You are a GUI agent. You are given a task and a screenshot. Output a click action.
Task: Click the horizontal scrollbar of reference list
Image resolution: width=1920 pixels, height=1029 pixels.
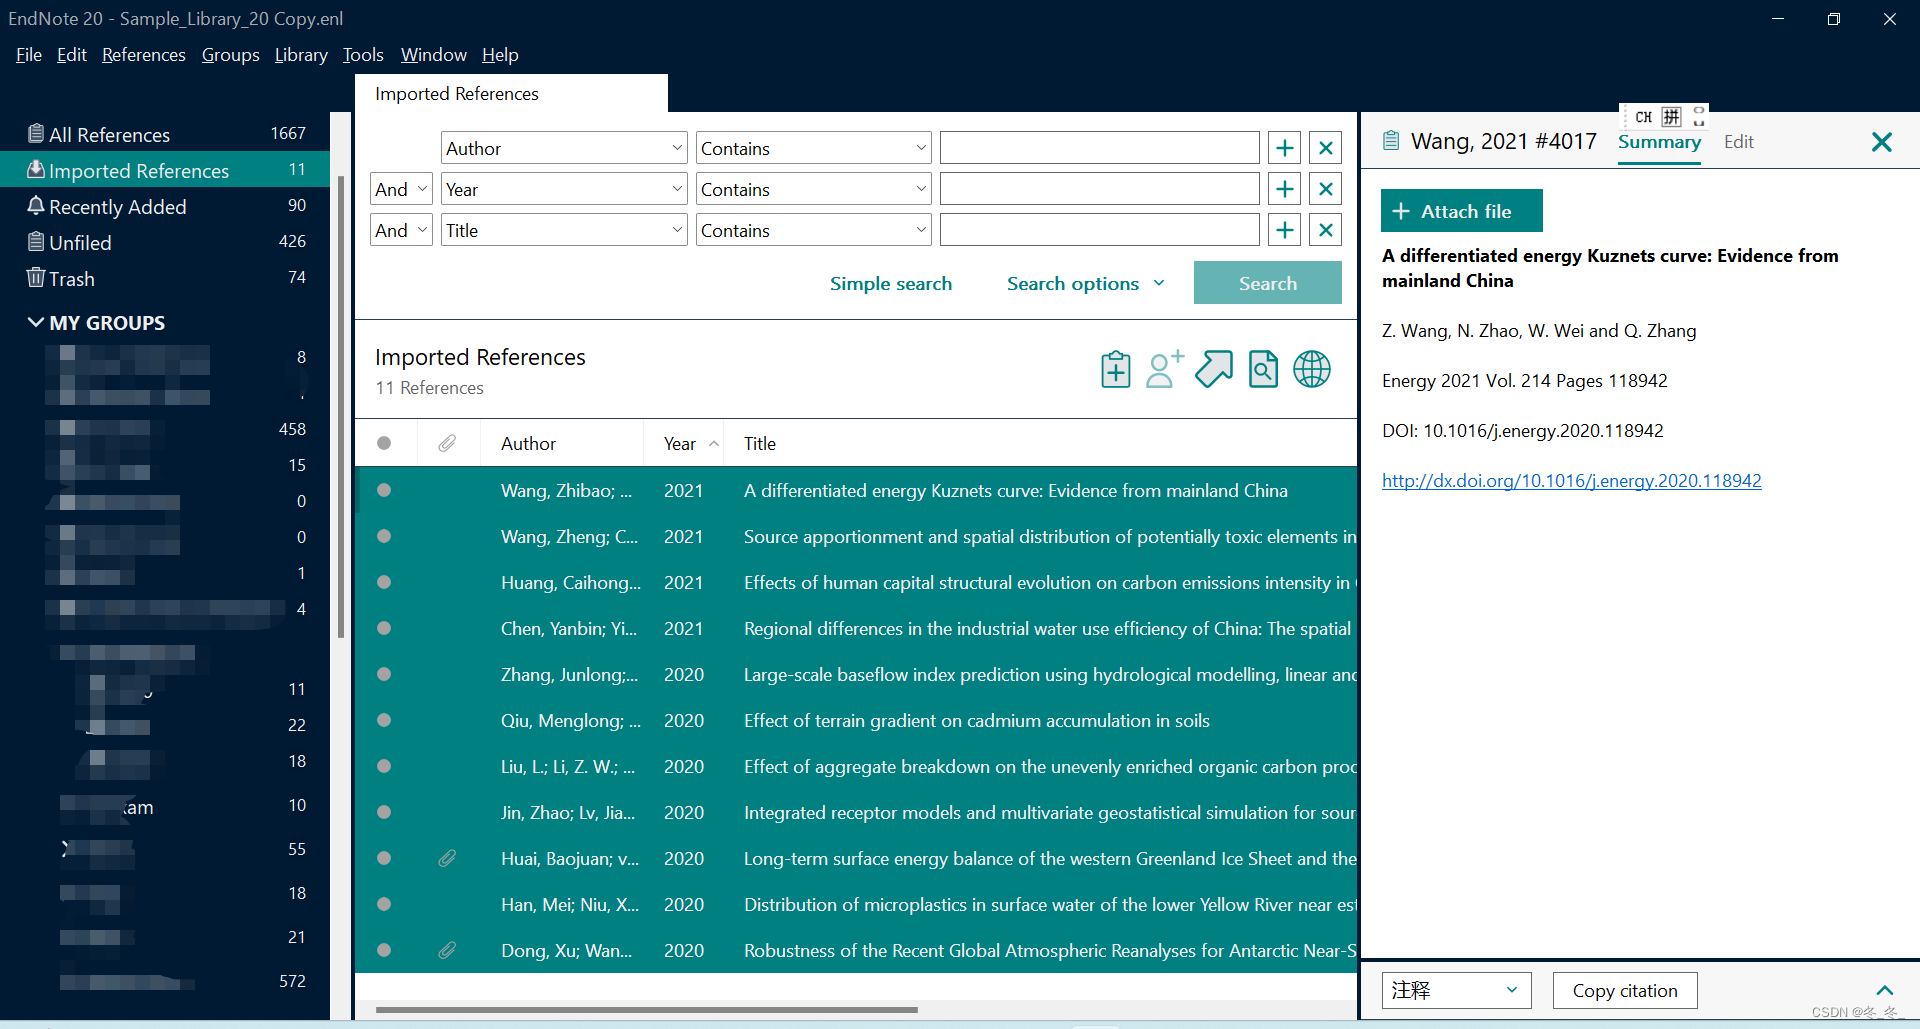(647, 1009)
